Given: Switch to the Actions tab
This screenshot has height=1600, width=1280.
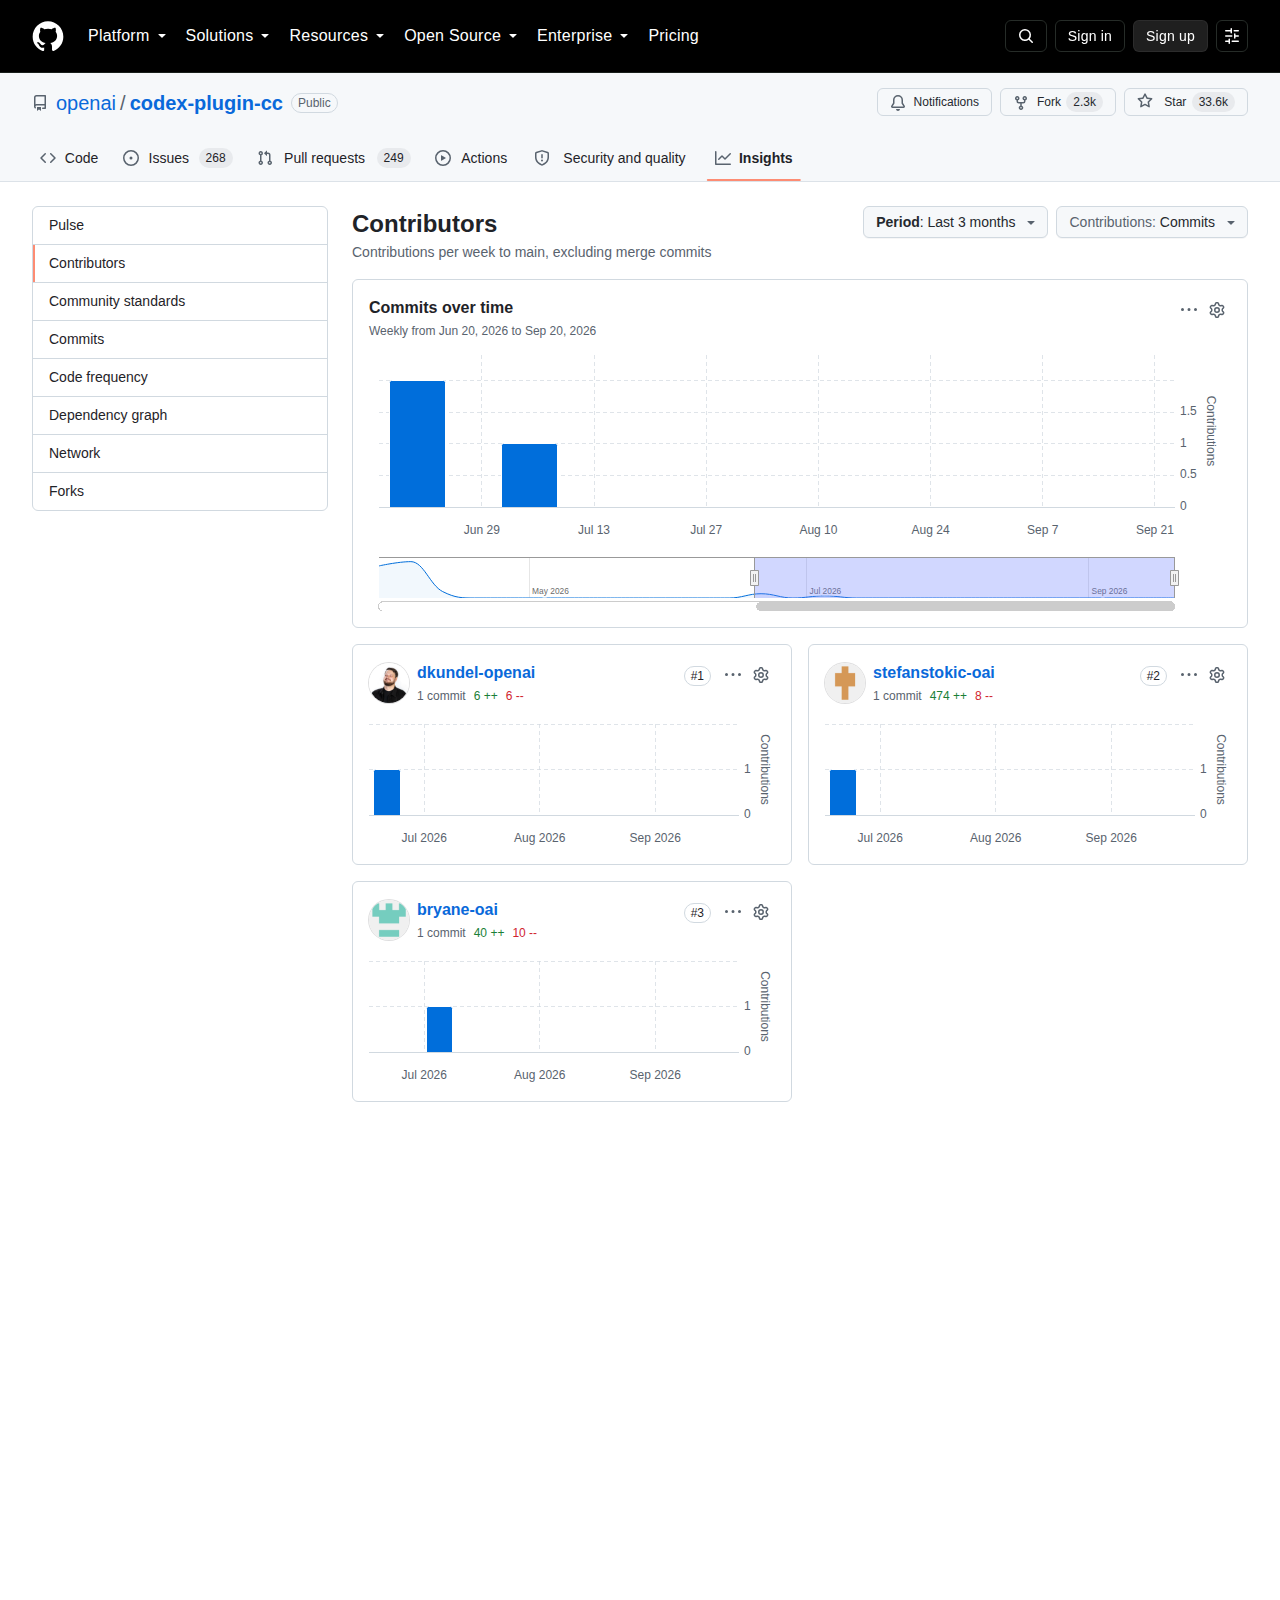Looking at the screenshot, I should point(471,158).
